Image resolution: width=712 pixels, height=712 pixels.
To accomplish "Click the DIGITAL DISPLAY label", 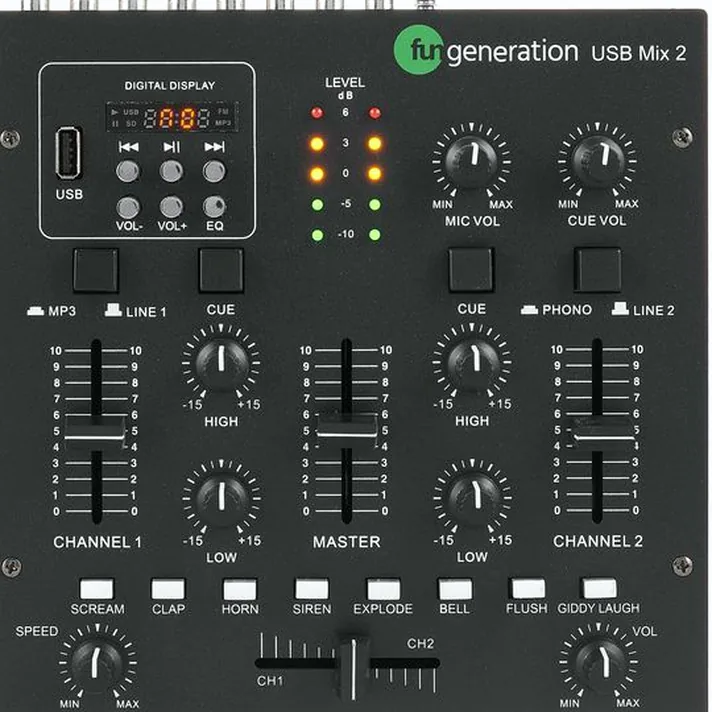I will 170,85.
